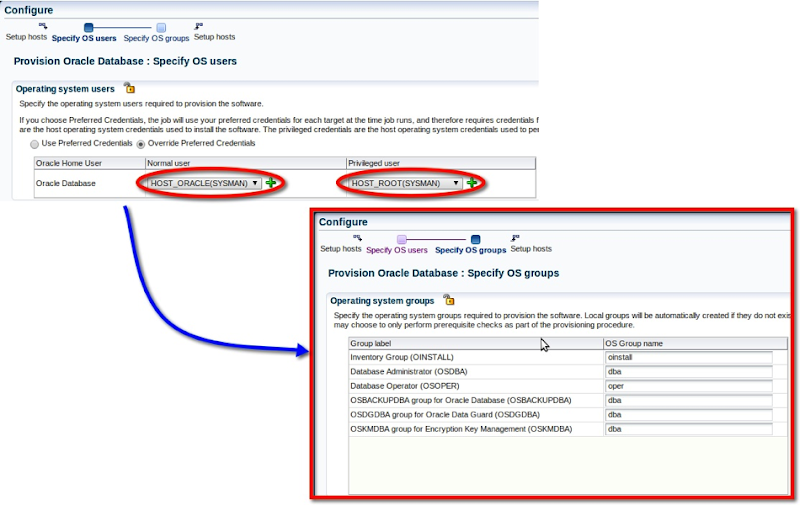Click OSBACKUPDBA group name field
The image size is (800, 505).
[x=689, y=400]
